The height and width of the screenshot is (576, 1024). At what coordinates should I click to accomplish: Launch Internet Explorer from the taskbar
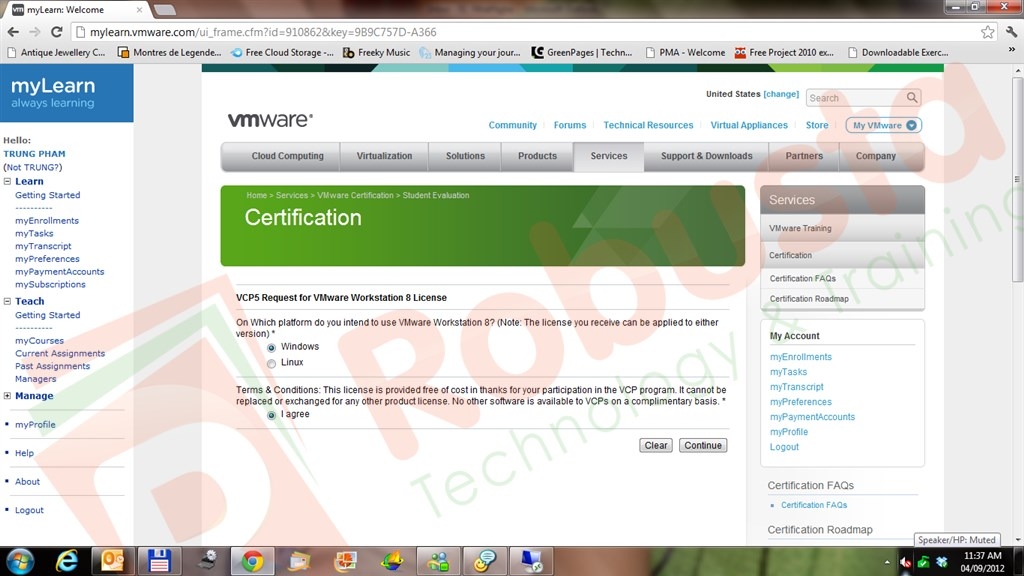coord(67,561)
